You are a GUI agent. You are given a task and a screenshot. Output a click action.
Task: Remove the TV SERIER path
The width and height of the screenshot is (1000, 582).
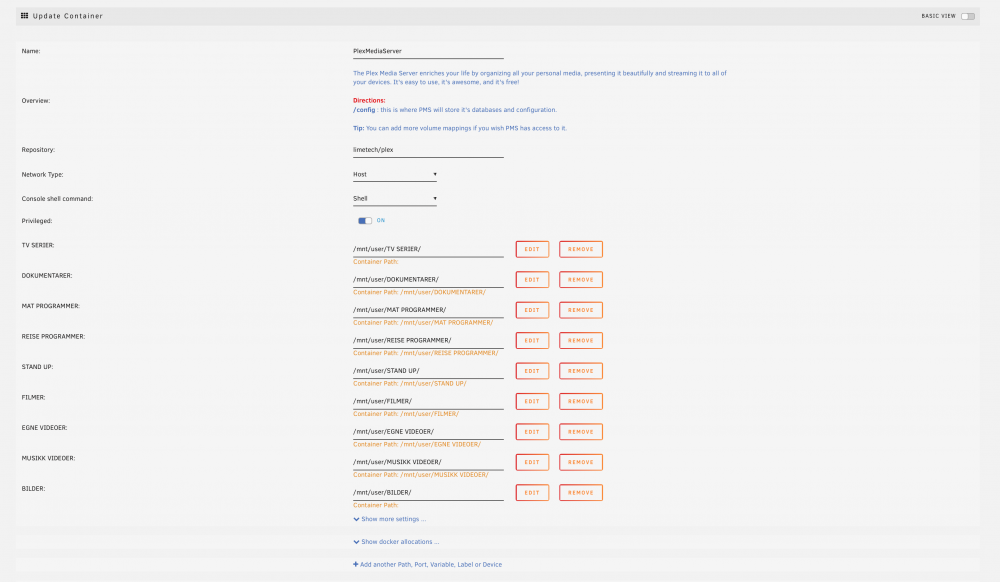click(580, 249)
